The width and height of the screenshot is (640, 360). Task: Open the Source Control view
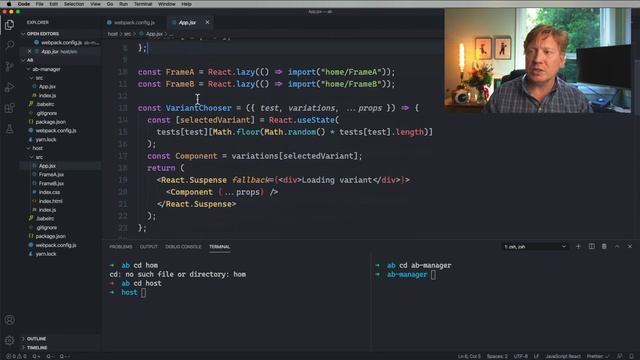tap(9, 66)
